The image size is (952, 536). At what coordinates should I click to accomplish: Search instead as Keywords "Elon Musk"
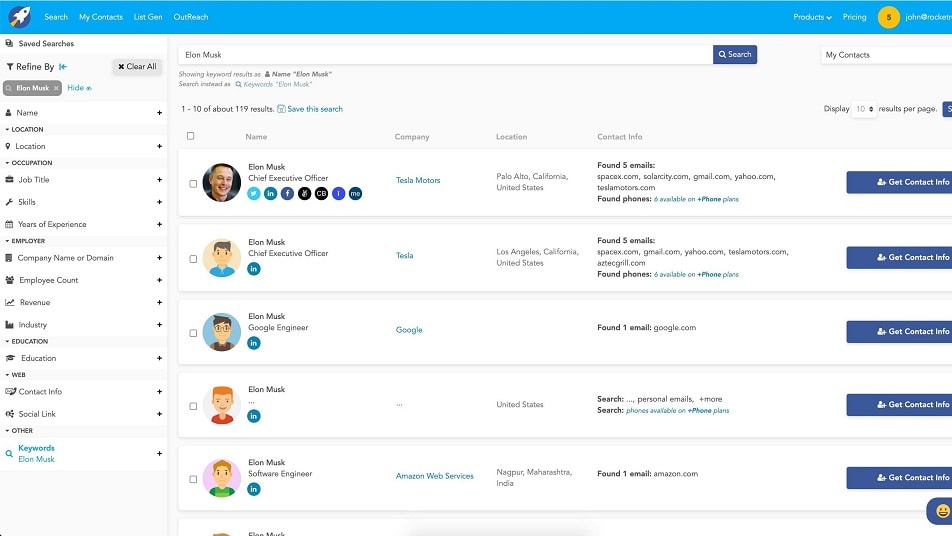(x=274, y=84)
